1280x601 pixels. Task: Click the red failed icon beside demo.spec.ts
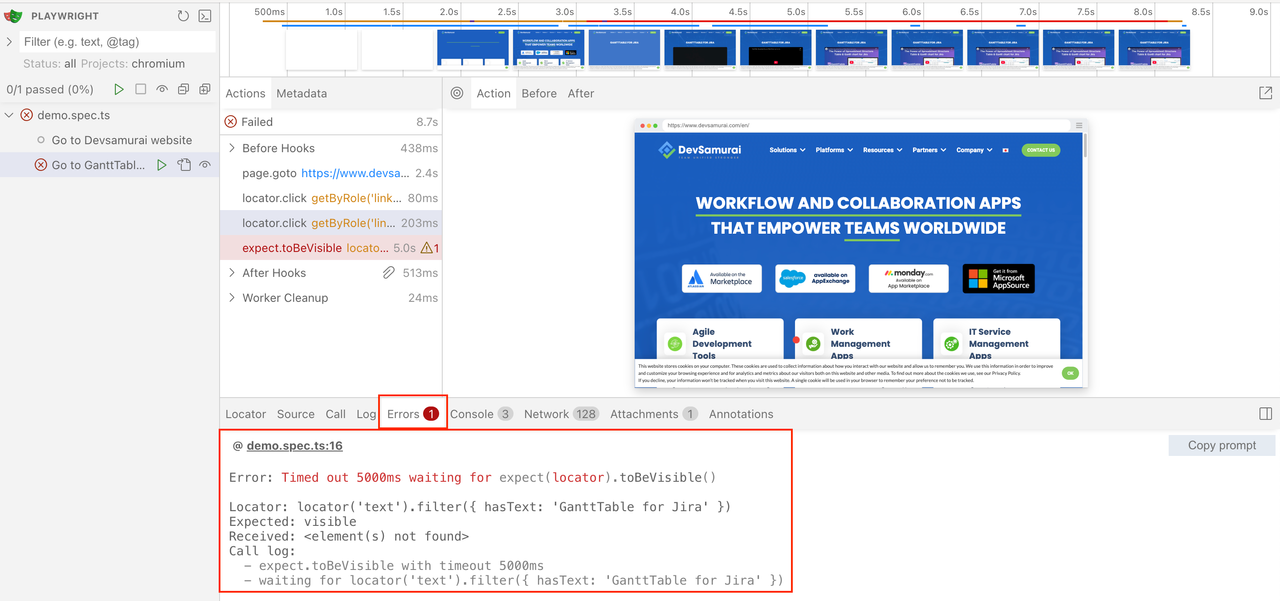[x=27, y=115]
